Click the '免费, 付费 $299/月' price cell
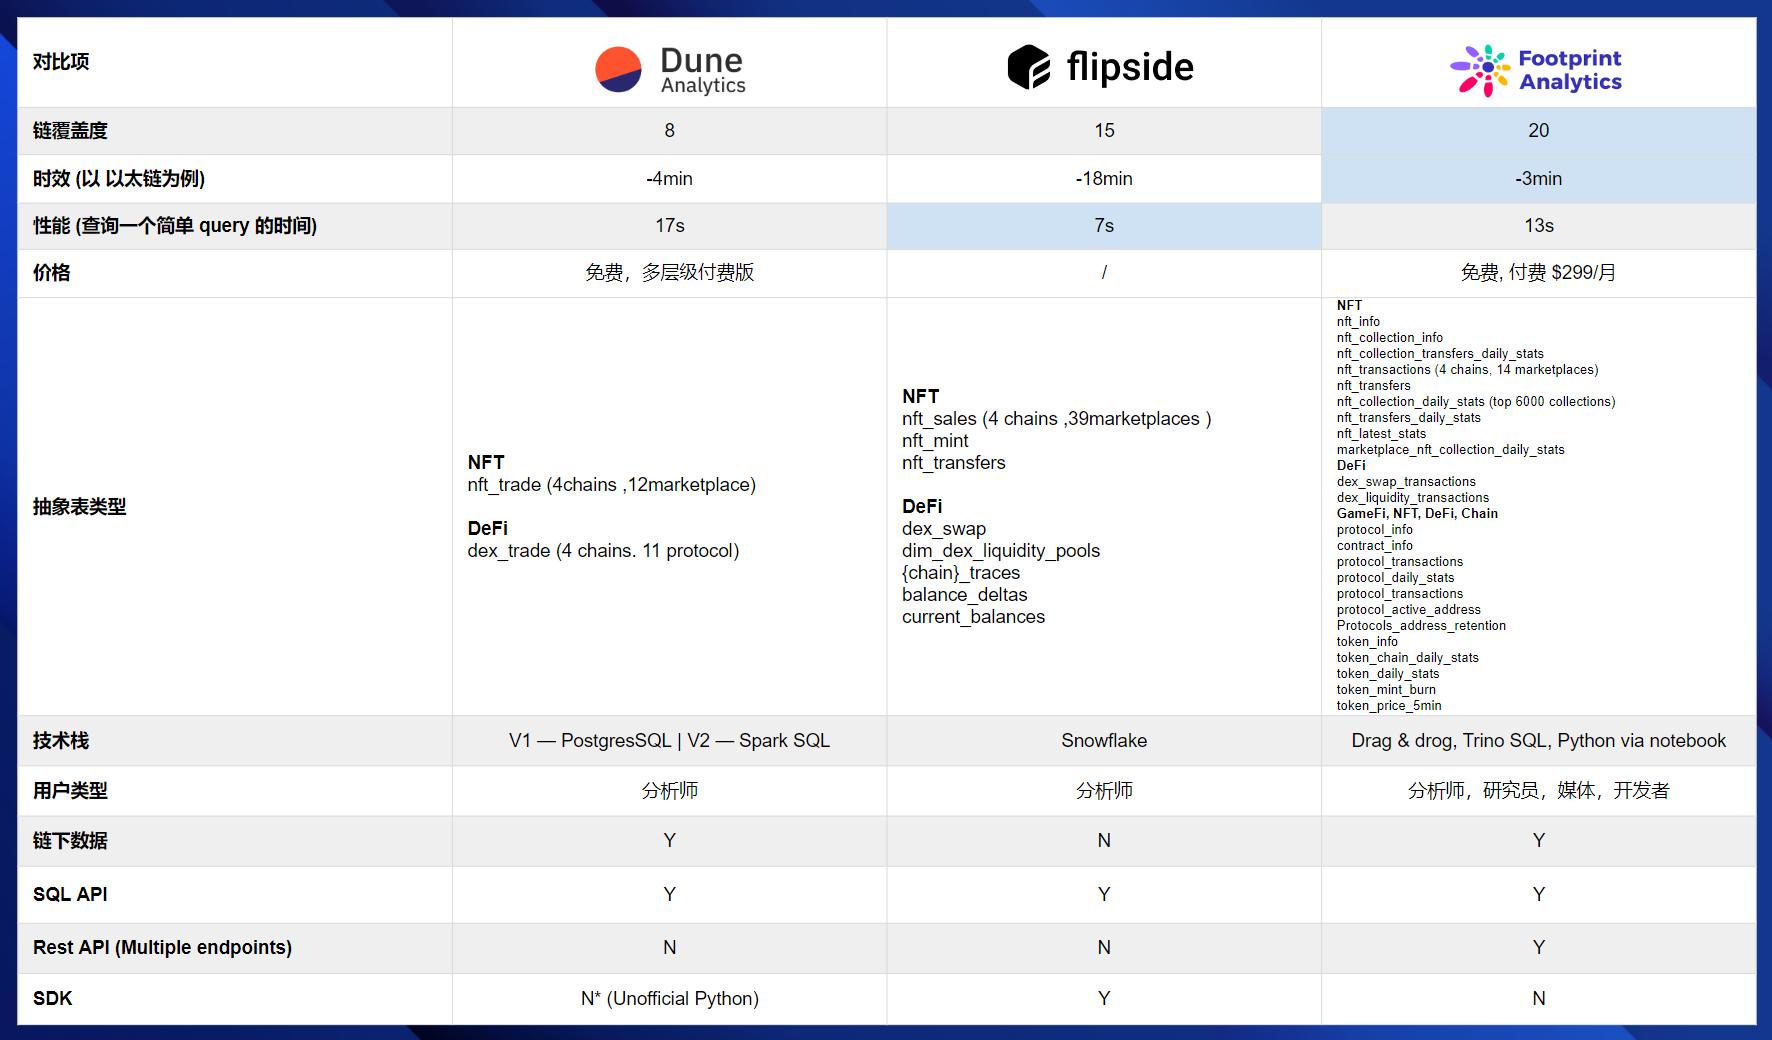 [x=1538, y=273]
